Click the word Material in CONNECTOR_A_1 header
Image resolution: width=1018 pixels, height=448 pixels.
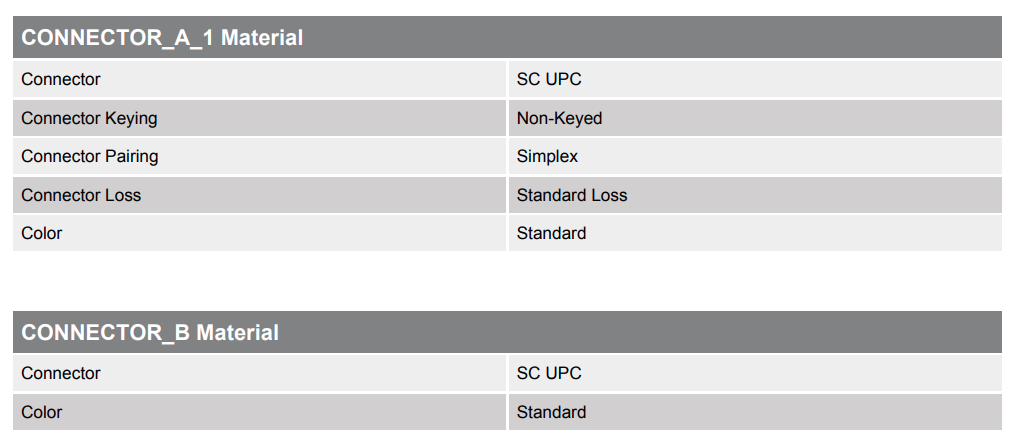pos(262,38)
